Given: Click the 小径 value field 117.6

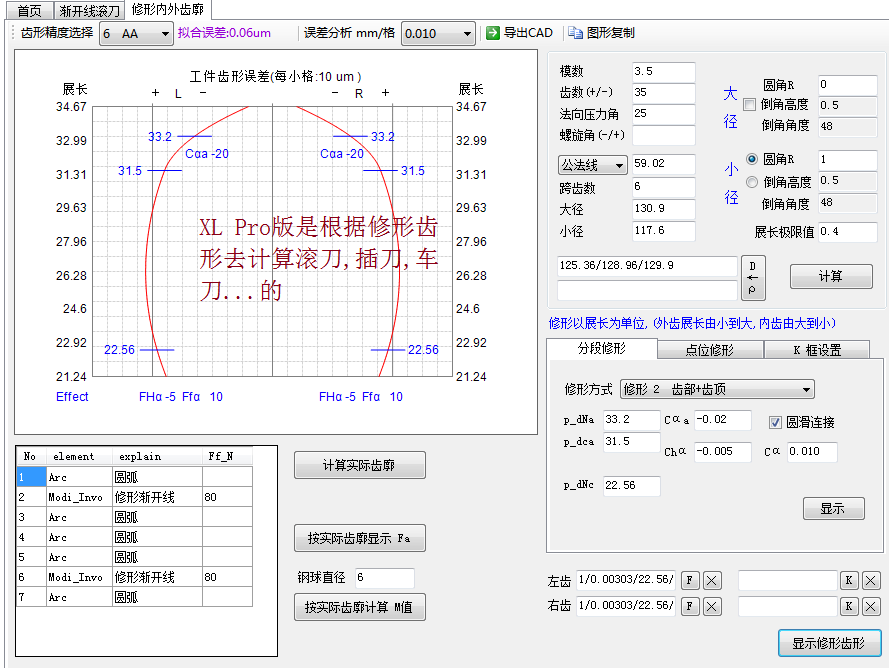Looking at the screenshot, I should click(x=663, y=231).
